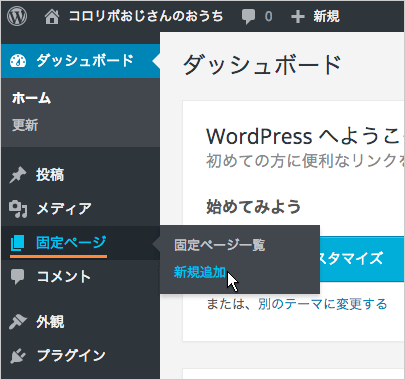Open site home icon in admin bar
This screenshot has width=405, height=380.
[52, 16]
